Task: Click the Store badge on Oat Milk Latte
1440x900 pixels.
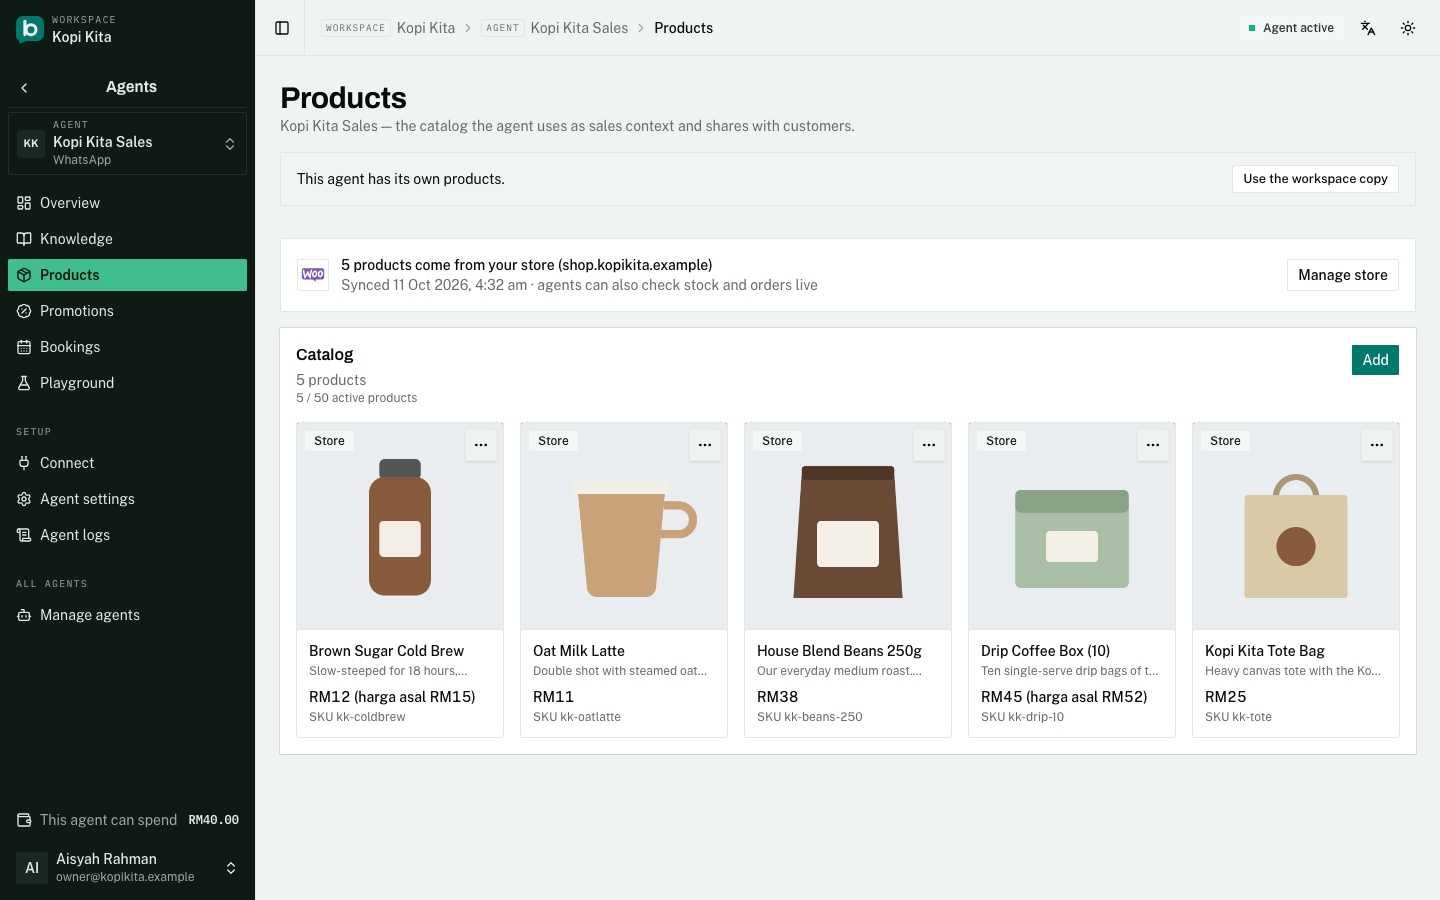Action: point(553,441)
